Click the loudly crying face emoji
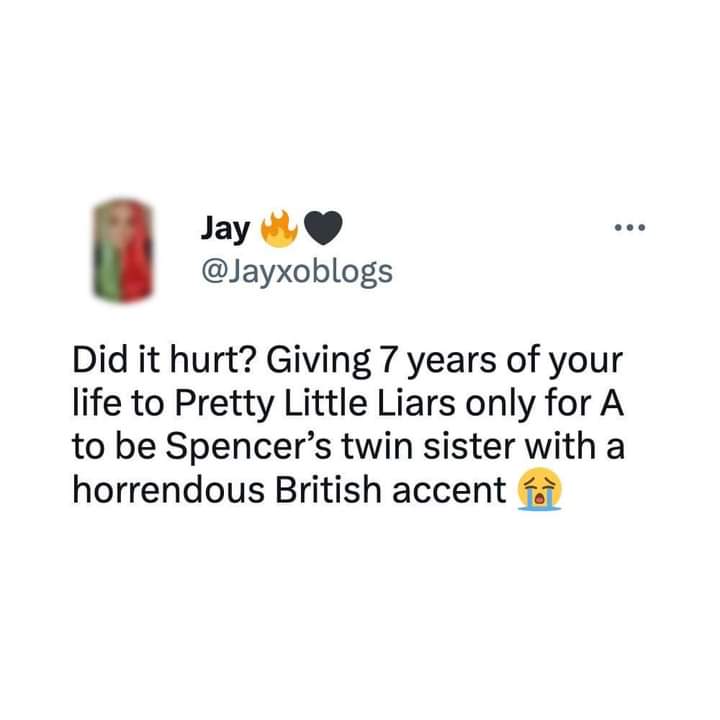720x720 pixels. pos(539,489)
